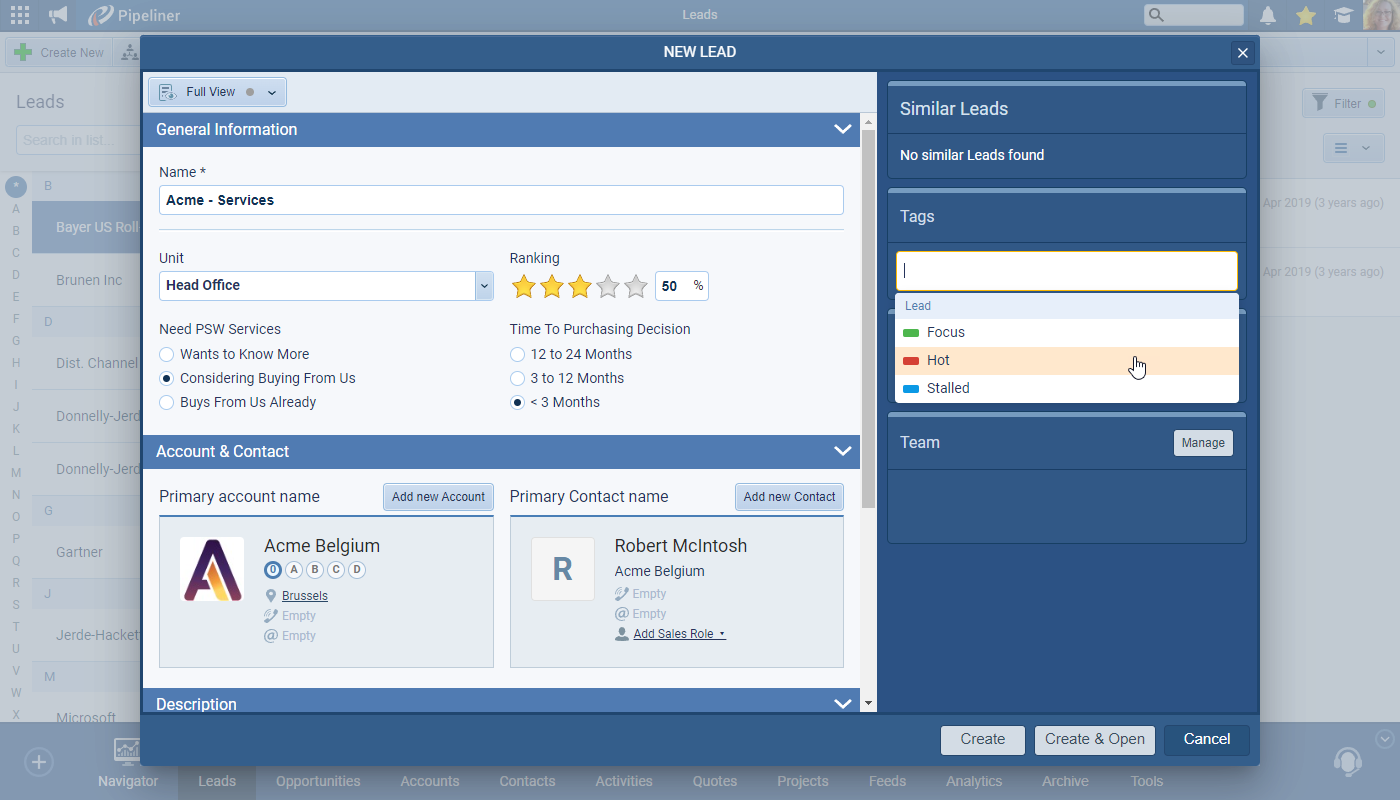Switch to the Opportunities tab
This screenshot has height=800, width=1400.
pos(318,781)
